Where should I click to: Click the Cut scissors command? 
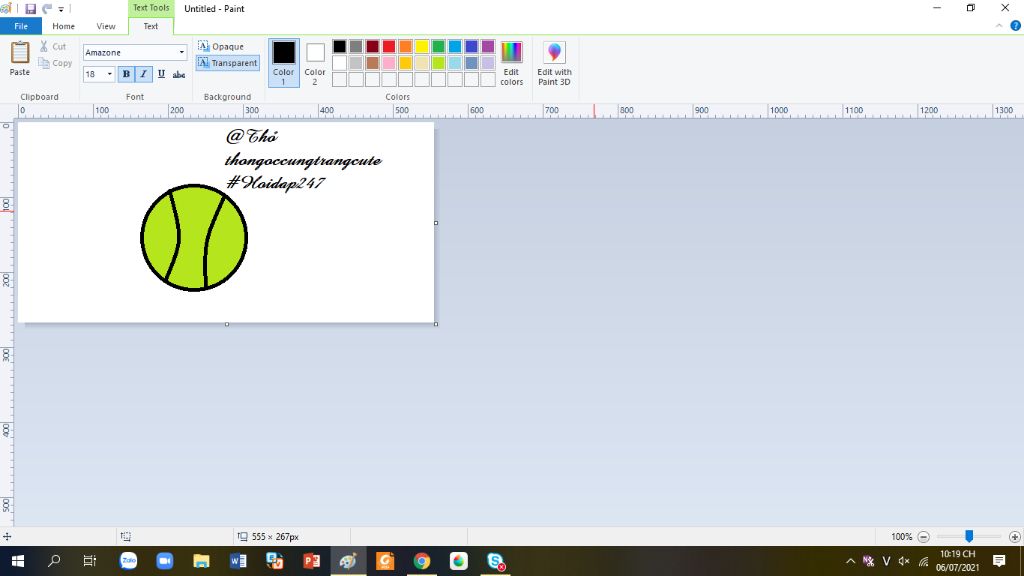(x=52, y=46)
